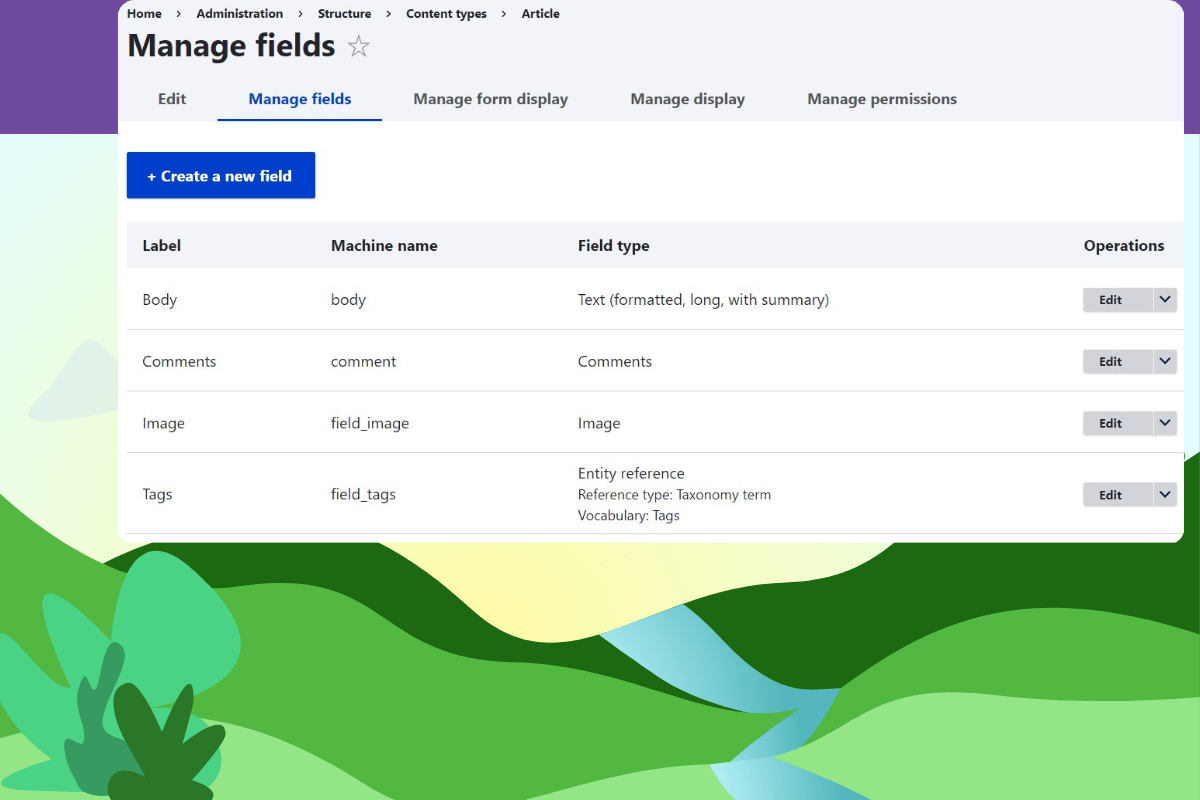Expand the operations chevron for Tags field
The height and width of the screenshot is (800, 1200).
[x=1164, y=494]
